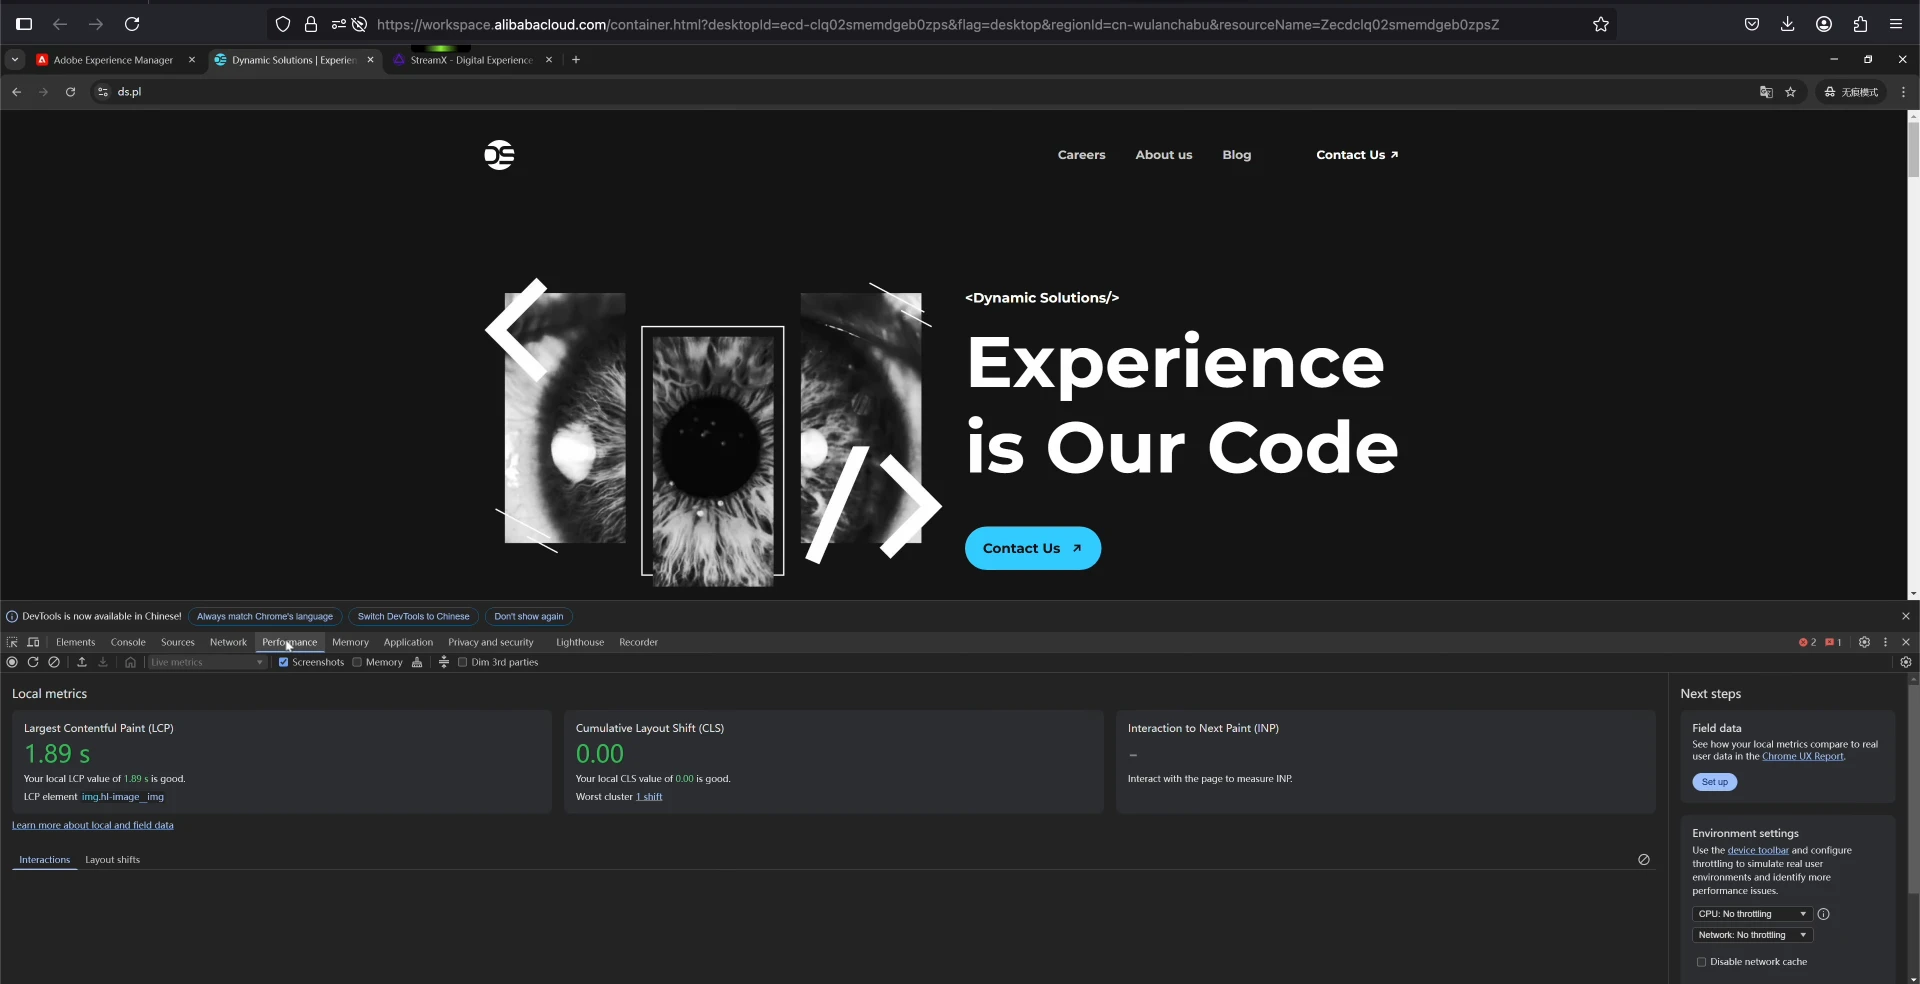This screenshot has height=984, width=1920.
Task: Switch to the Application tab
Action: pos(408,642)
